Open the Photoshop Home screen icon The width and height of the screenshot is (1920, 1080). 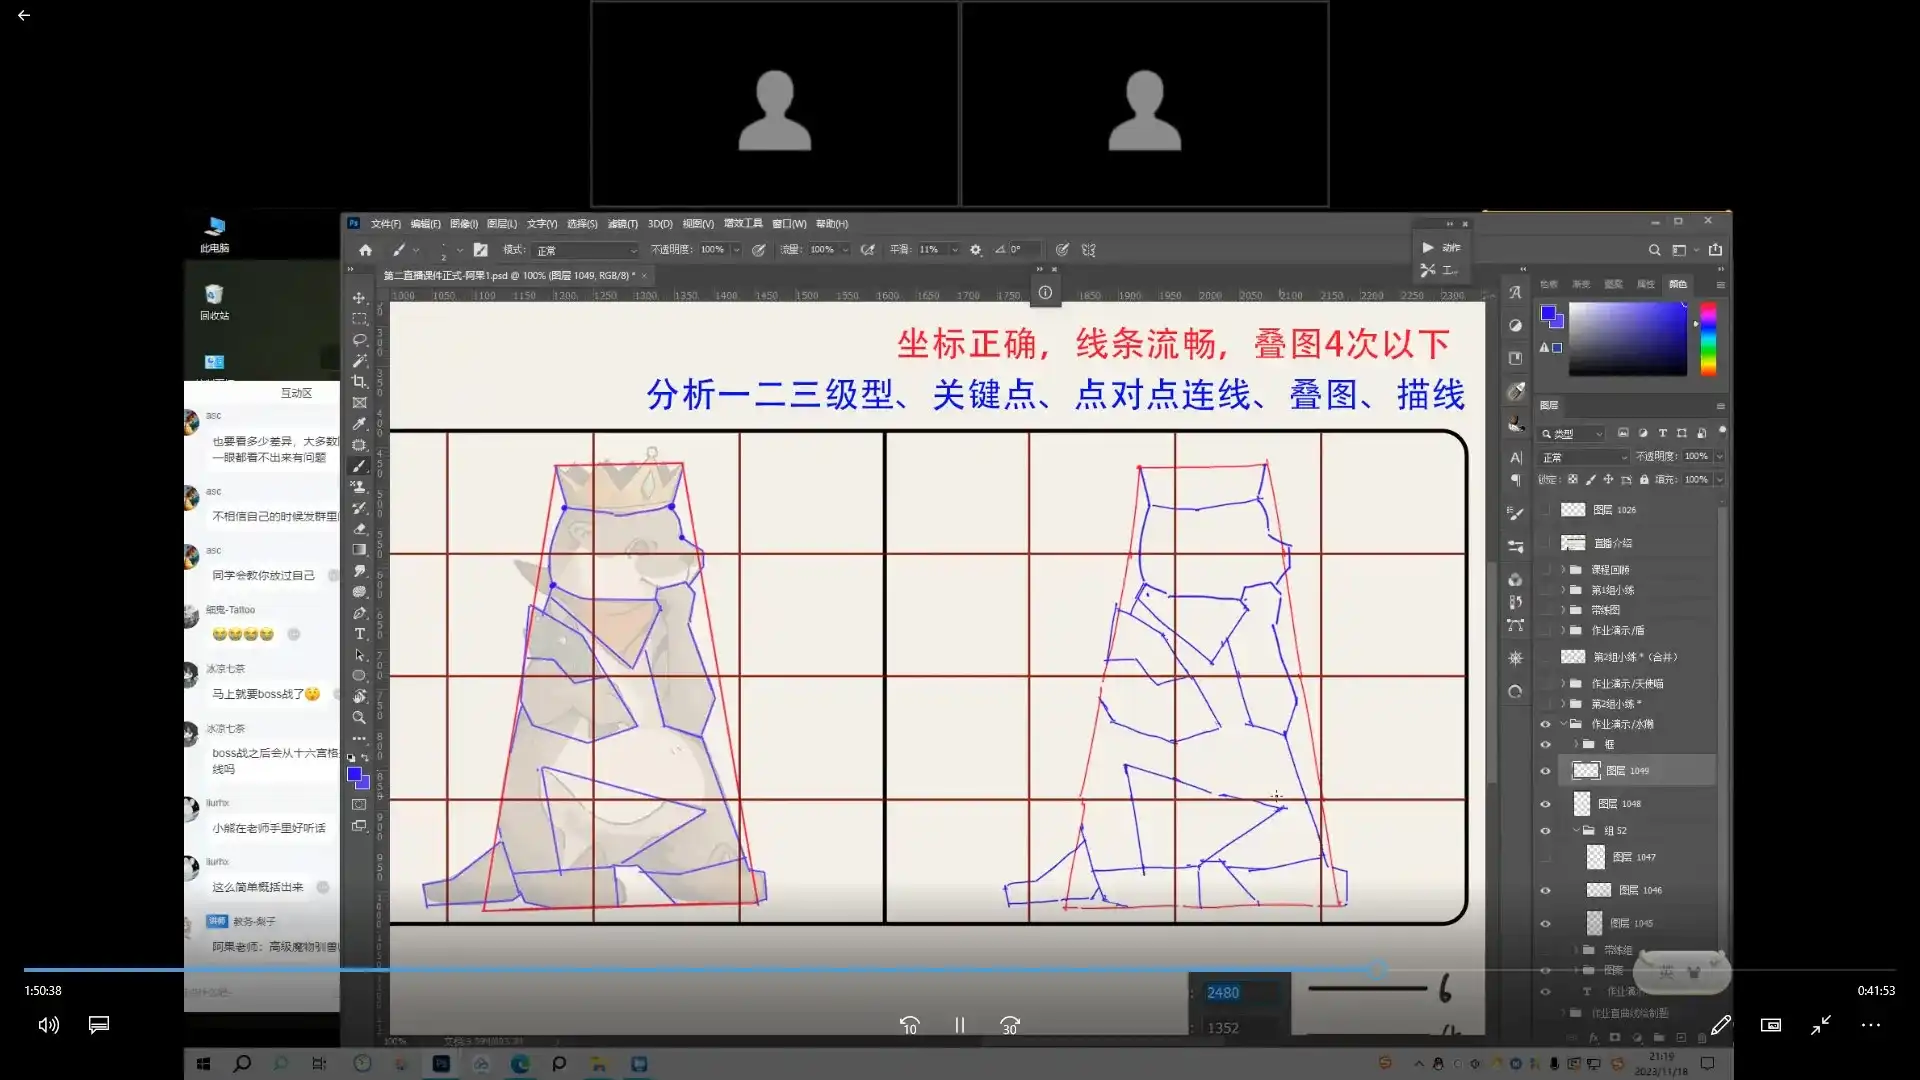[x=365, y=250]
